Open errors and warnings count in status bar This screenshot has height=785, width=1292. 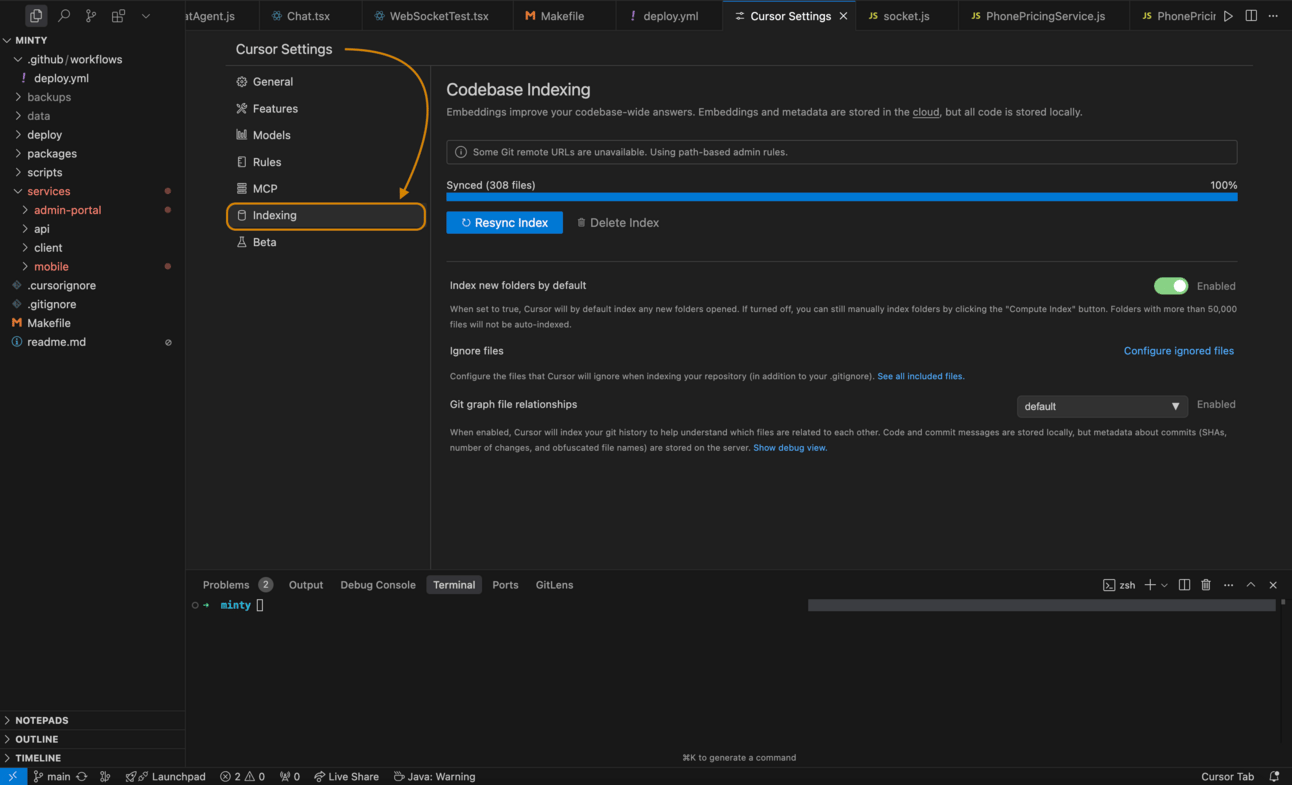click(x=243, y=776)
